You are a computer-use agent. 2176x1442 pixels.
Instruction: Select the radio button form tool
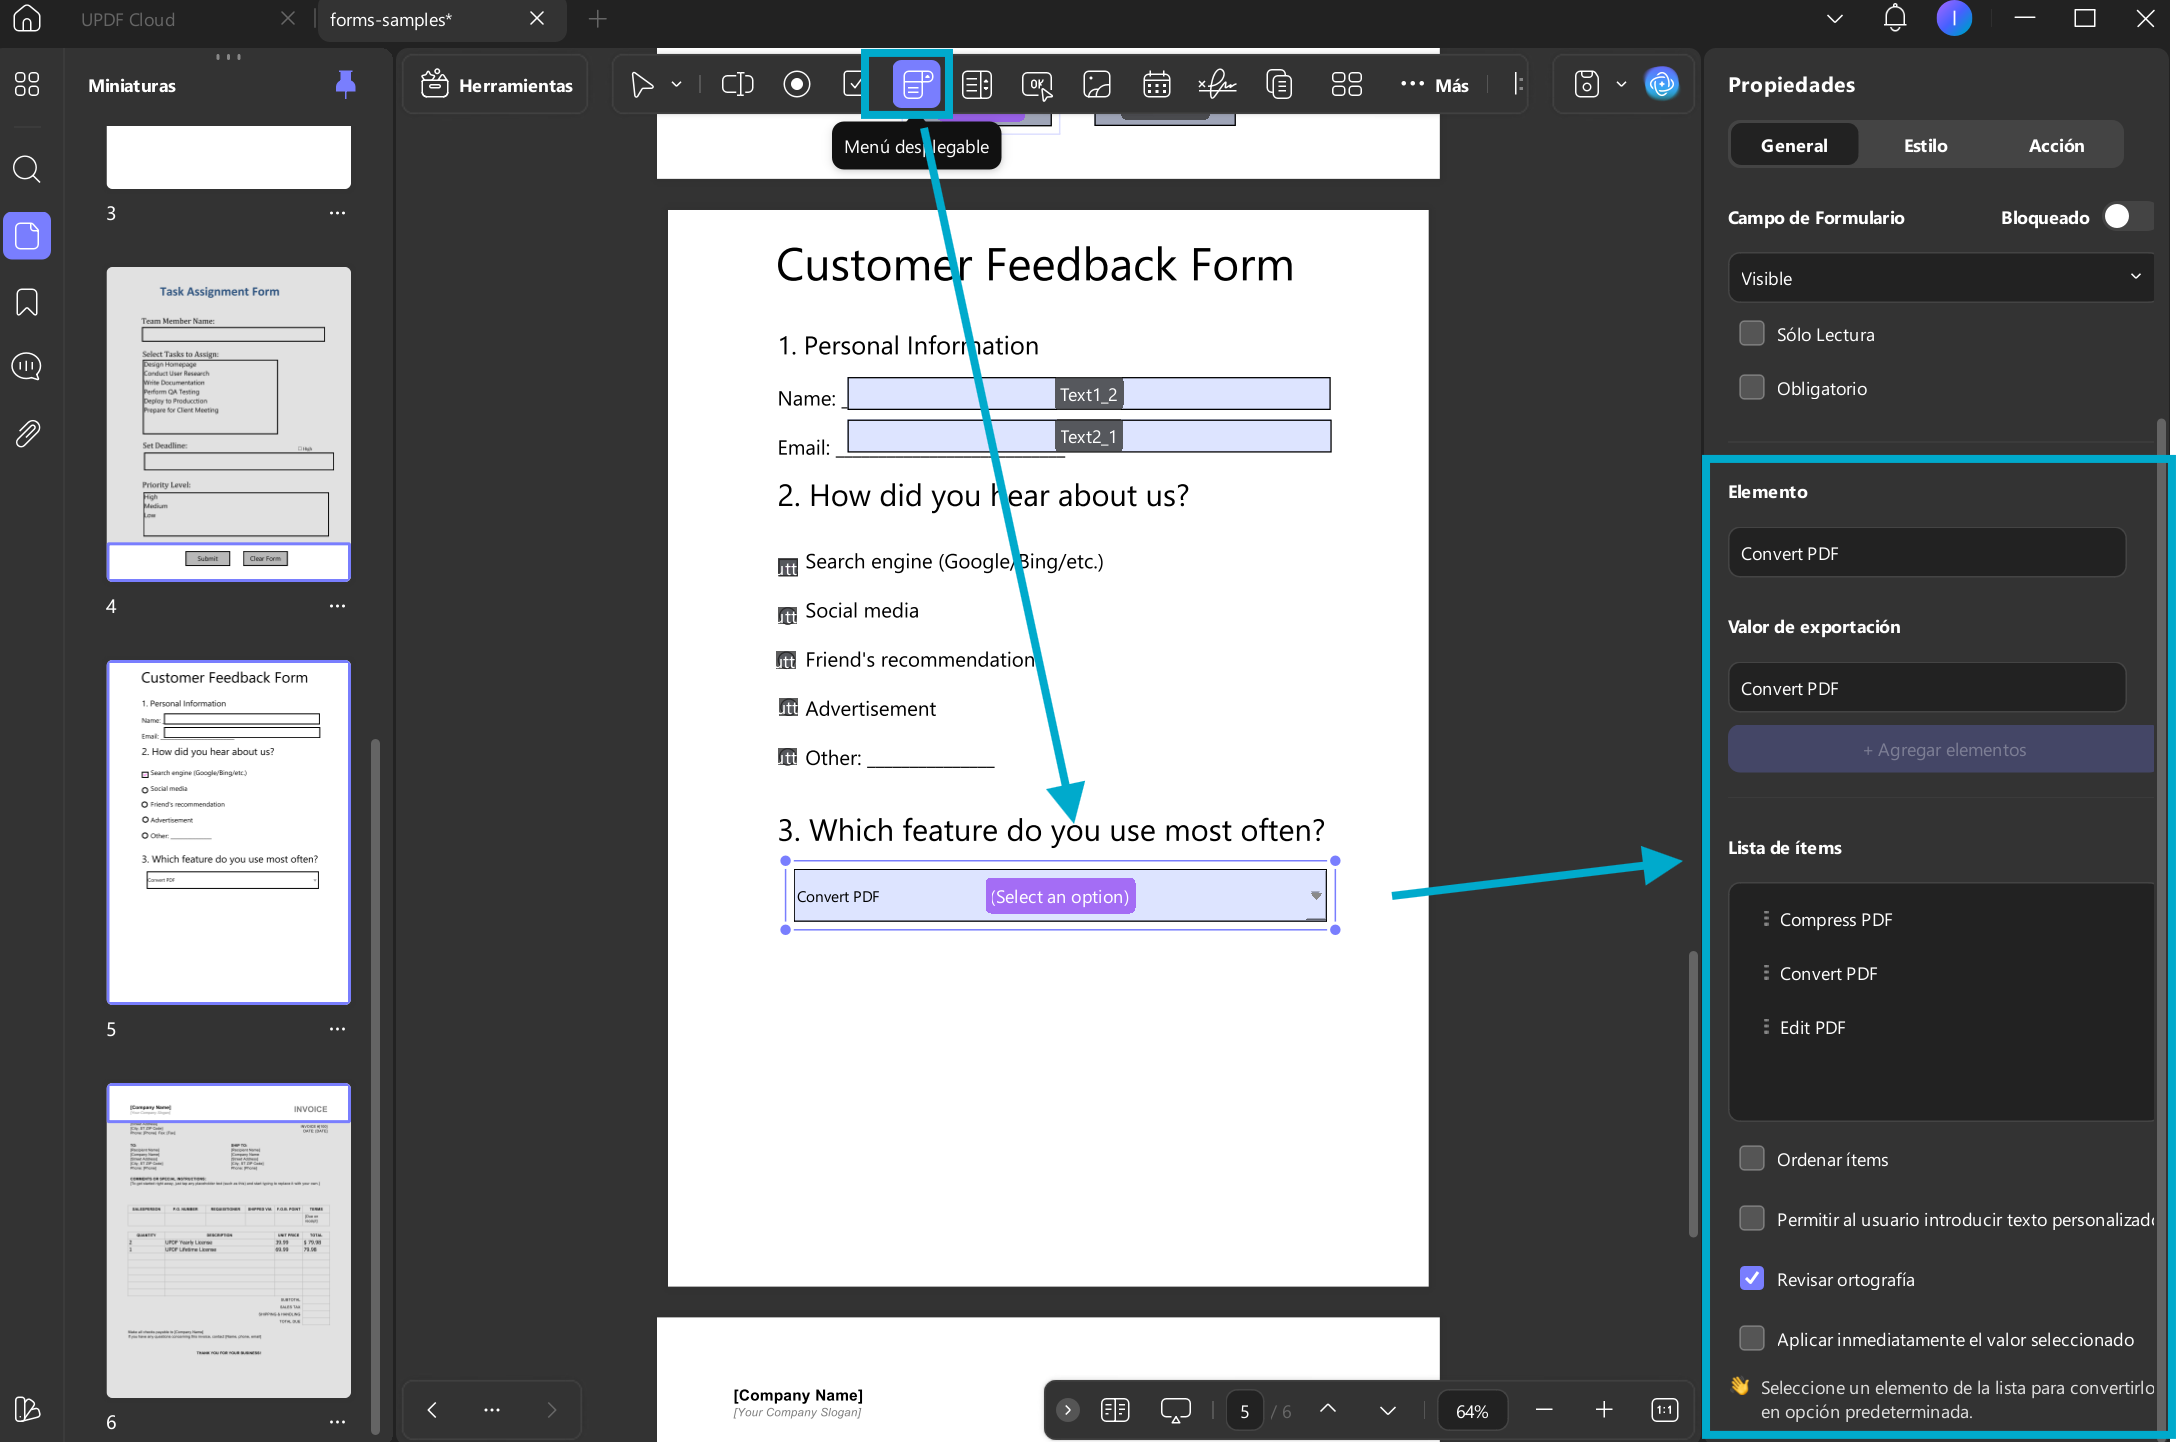pyautogui.click(x=797, y=85)
